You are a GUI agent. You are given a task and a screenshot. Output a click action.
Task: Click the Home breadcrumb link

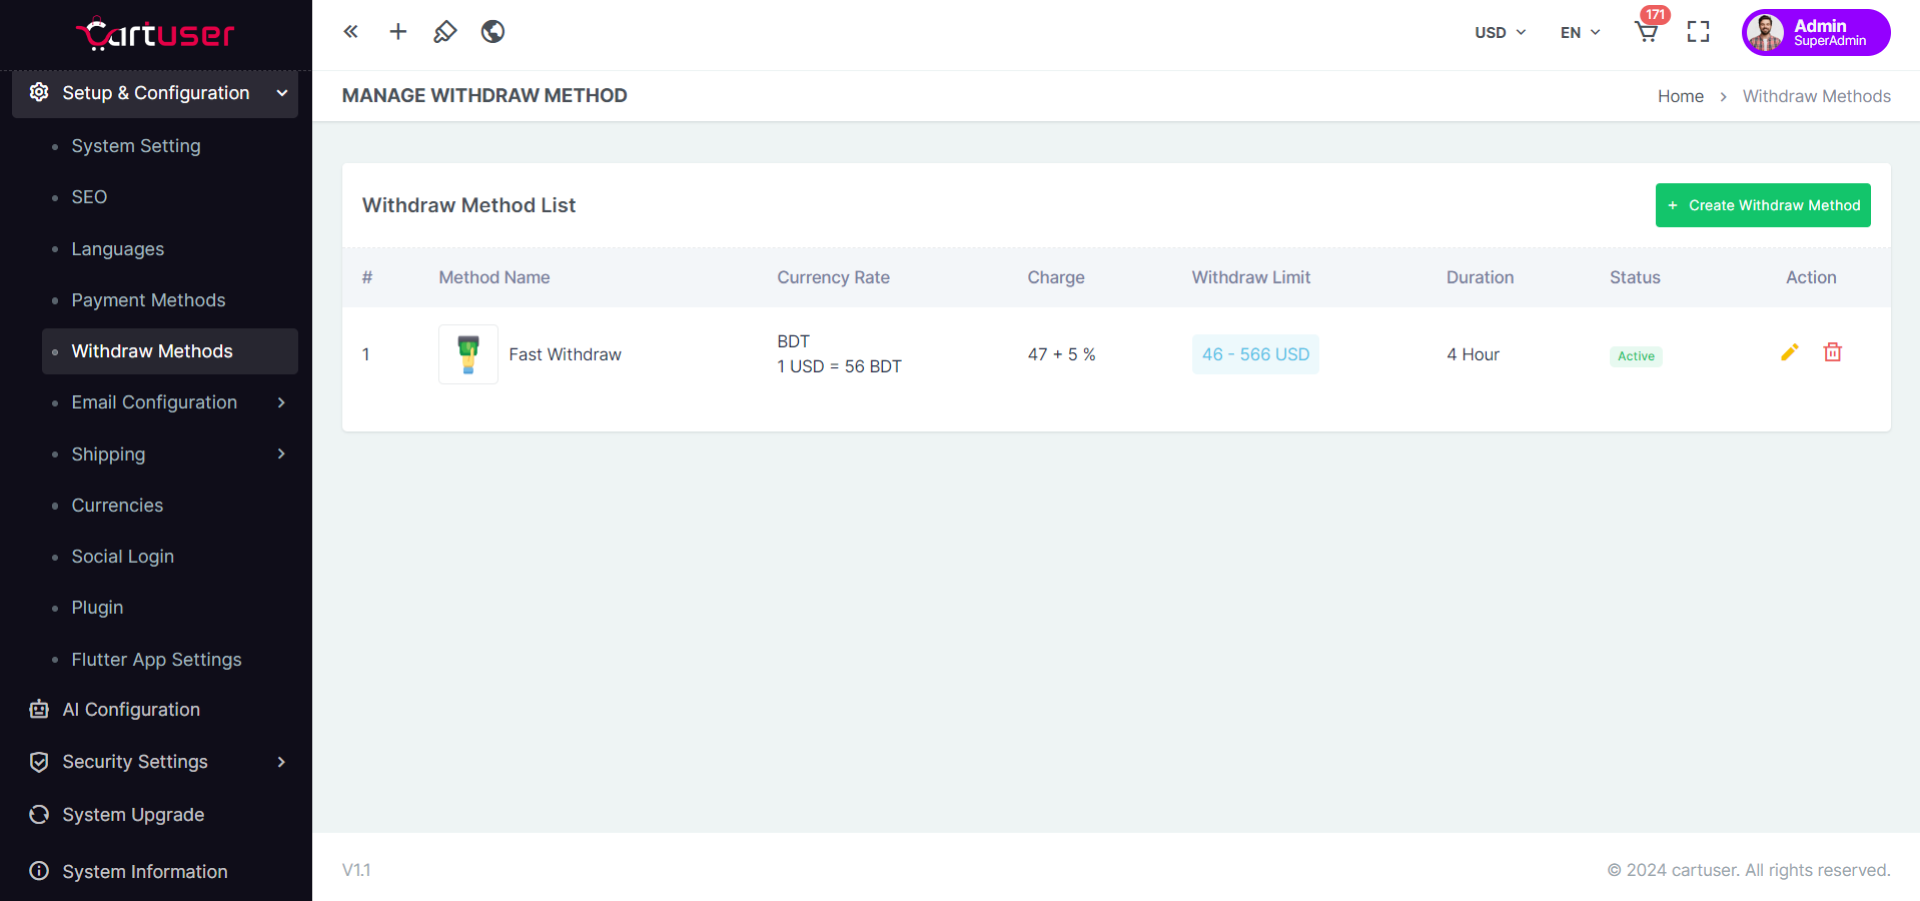(x=1680, y=96)
